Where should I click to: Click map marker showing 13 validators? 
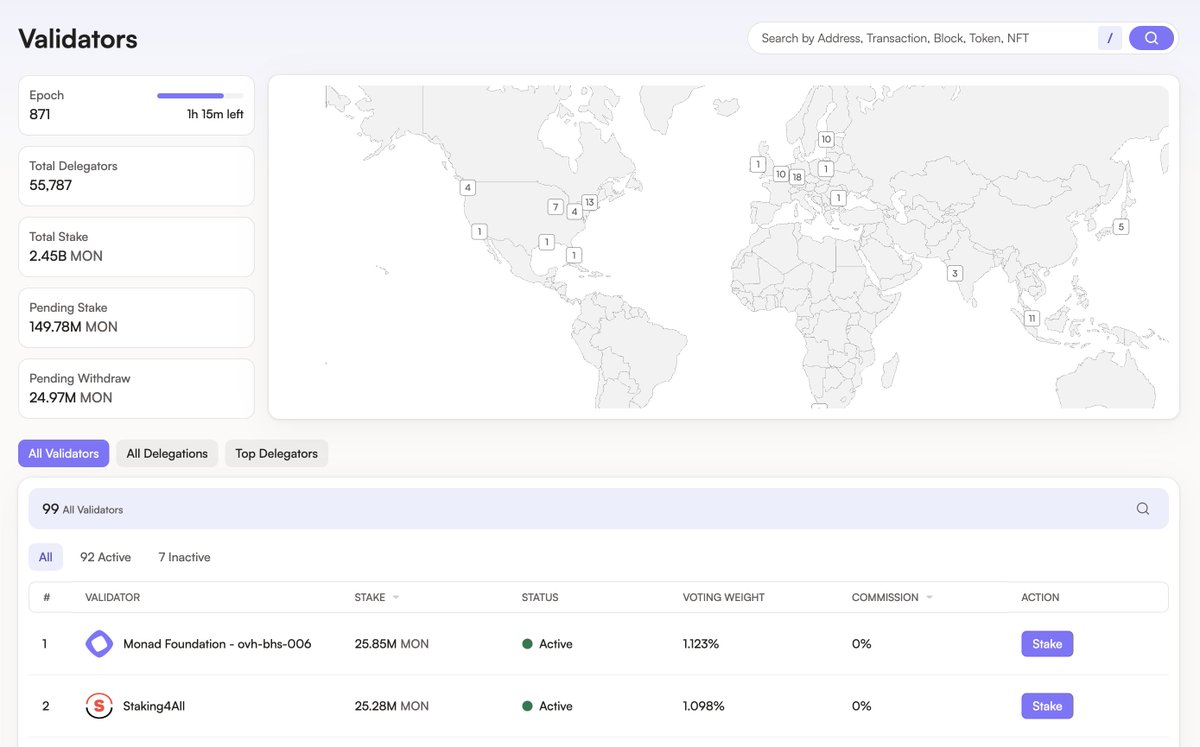pyautogui.click(x=589, y=202)
